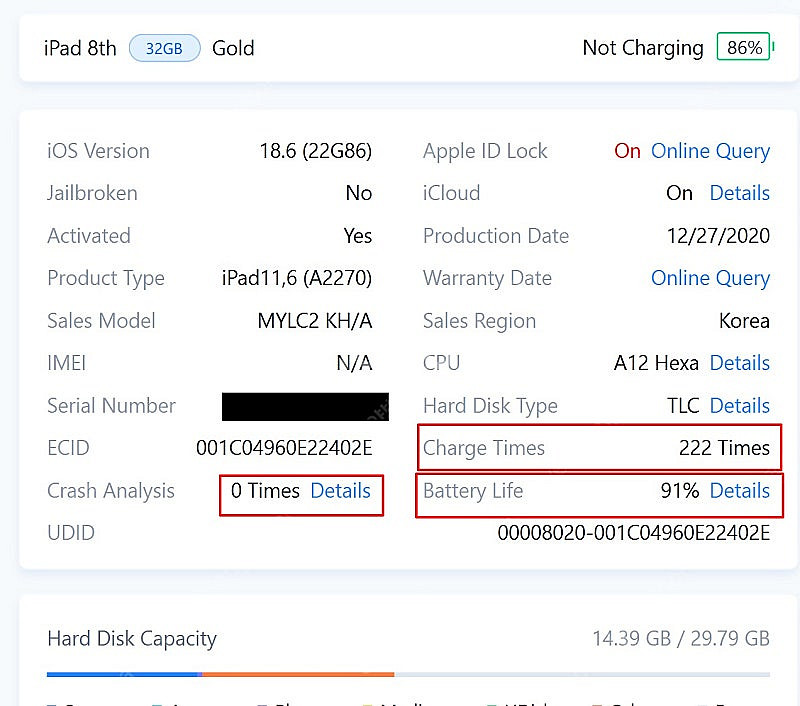
Task: Click the 14.39 GB / 29.79 GB capacity text
Action: point(680,638)
